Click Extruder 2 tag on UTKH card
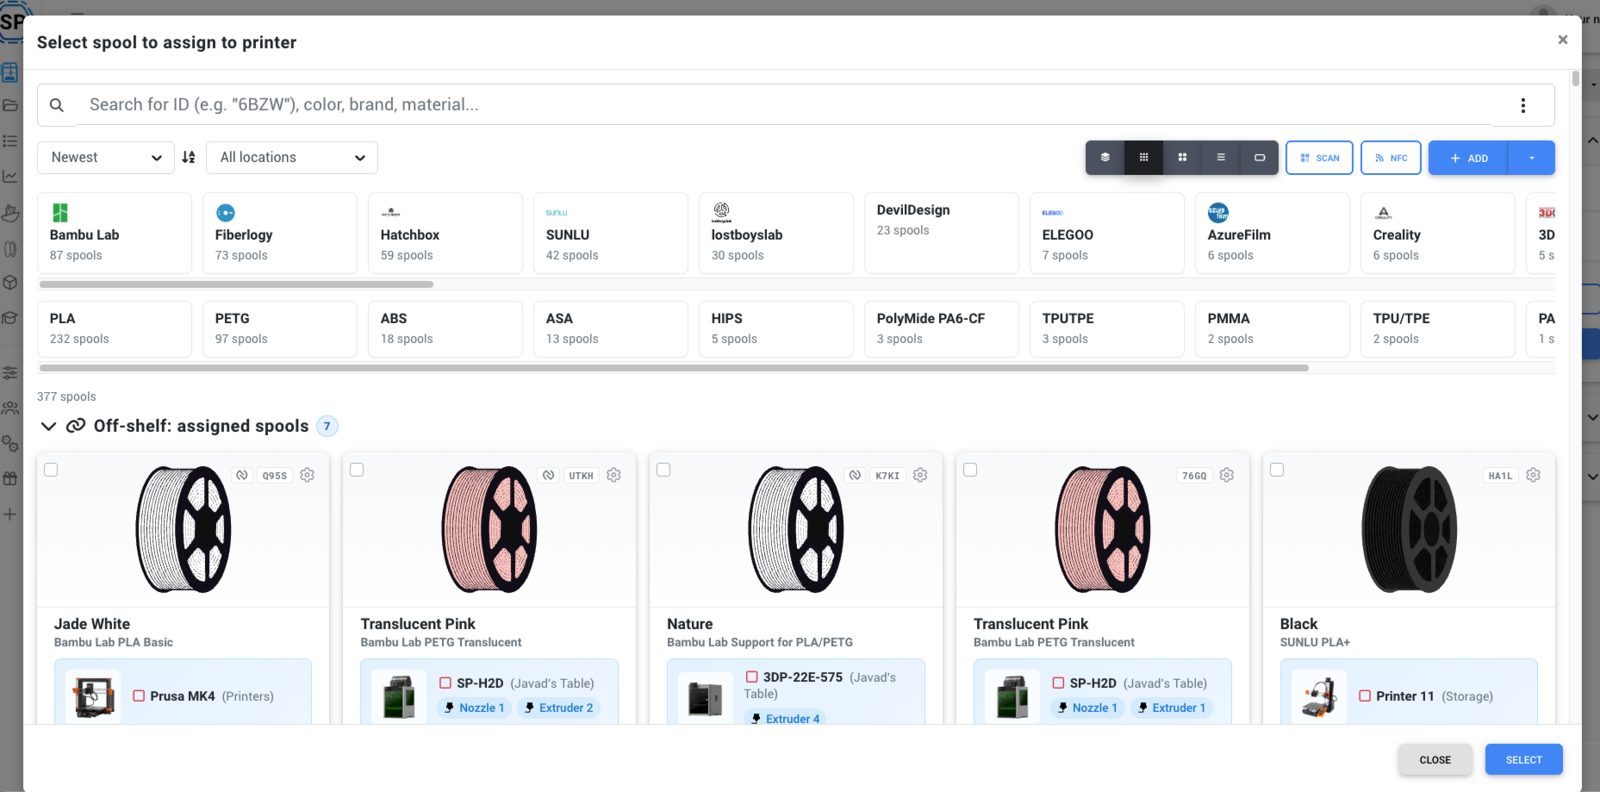 (559, 708)
